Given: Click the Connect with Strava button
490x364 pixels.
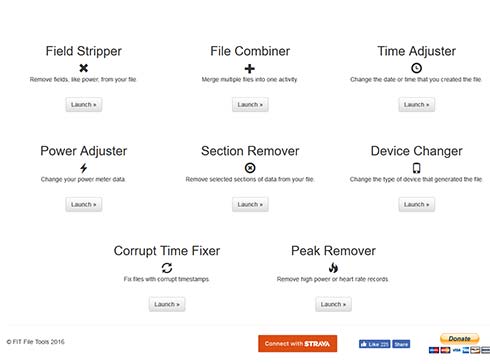Looking at the screenshot, I should [x=297, y=344].
